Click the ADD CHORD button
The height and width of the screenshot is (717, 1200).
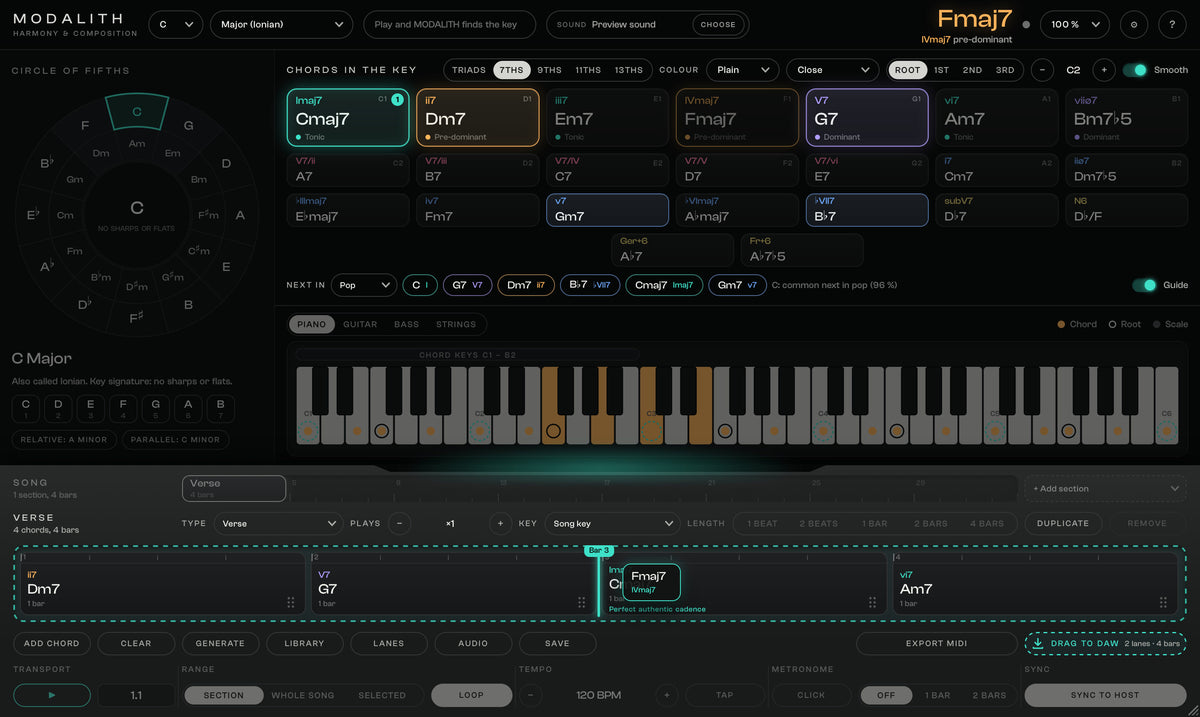click(x=52, y=643)
